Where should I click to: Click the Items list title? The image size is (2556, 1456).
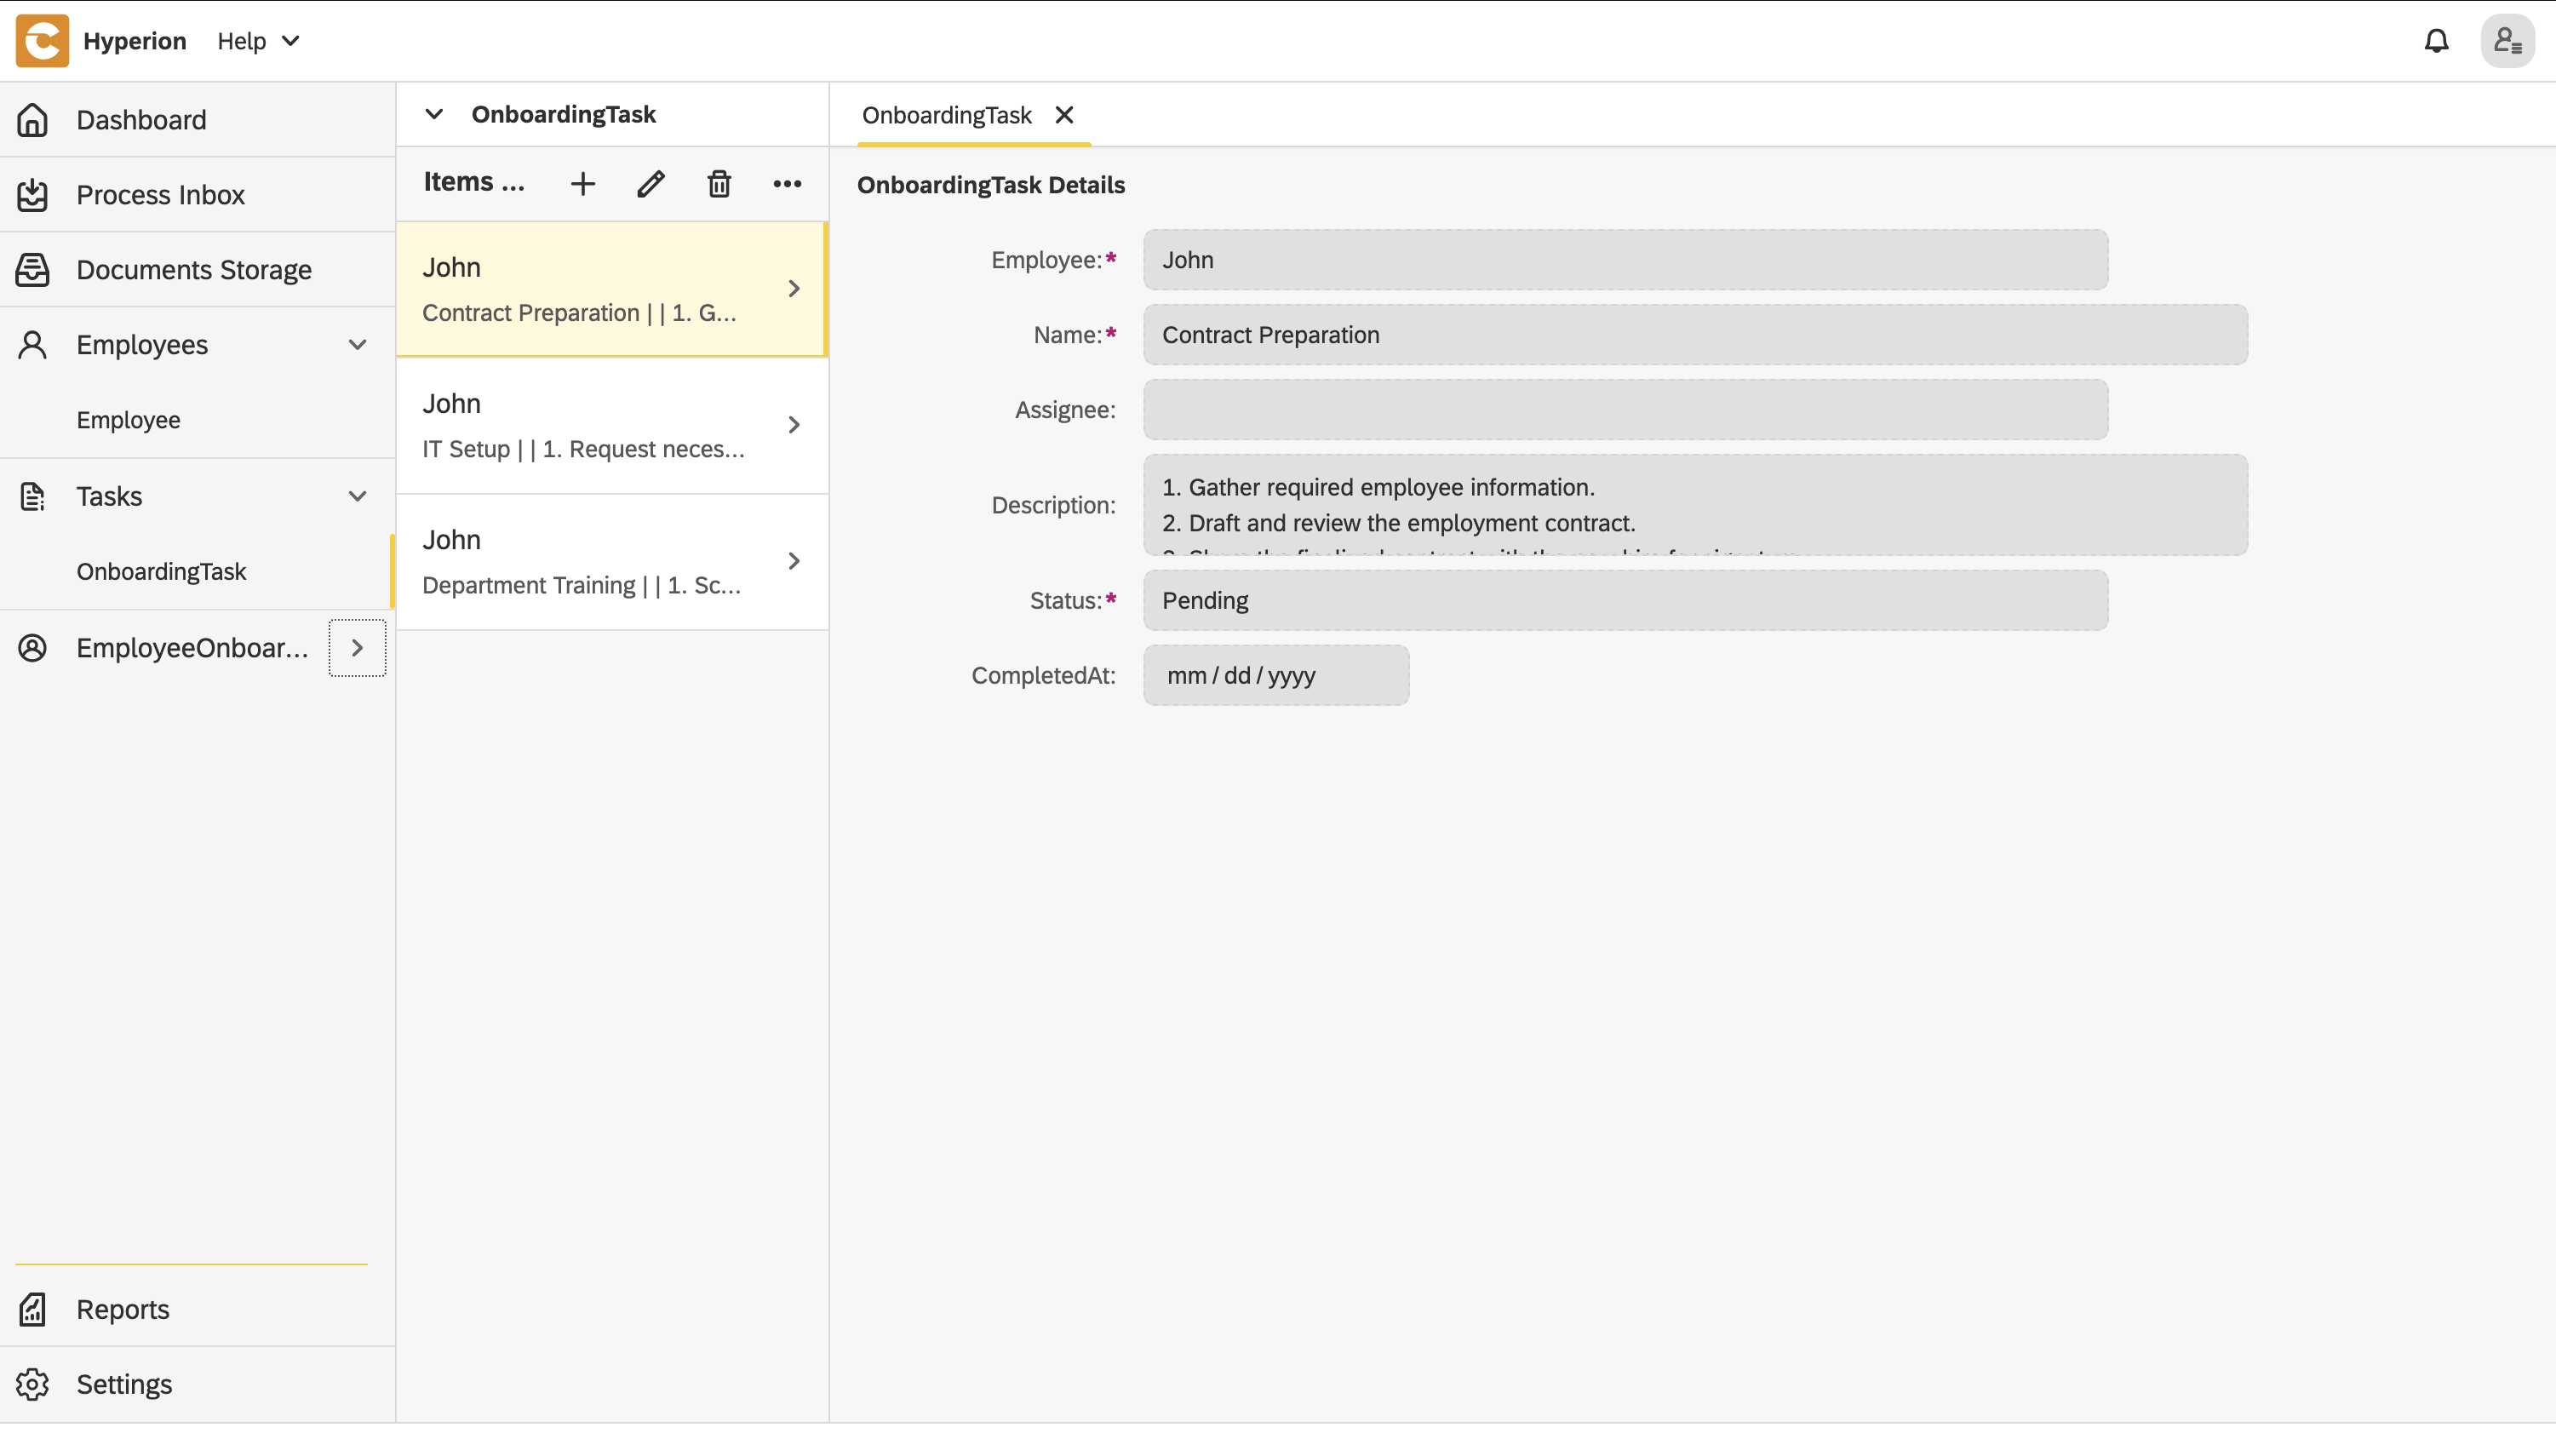(x=474, y=182)
